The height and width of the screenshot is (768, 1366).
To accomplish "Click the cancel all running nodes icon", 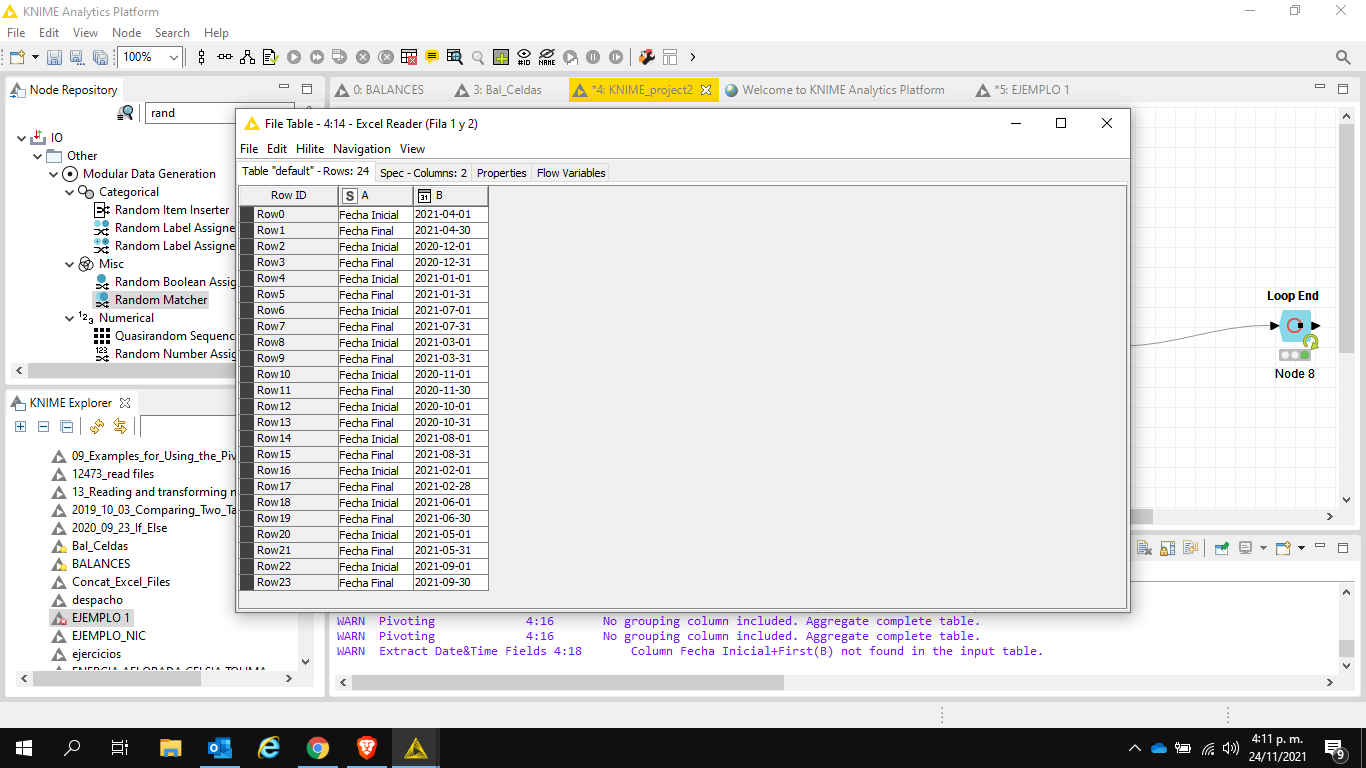I will tap(386, 57).
